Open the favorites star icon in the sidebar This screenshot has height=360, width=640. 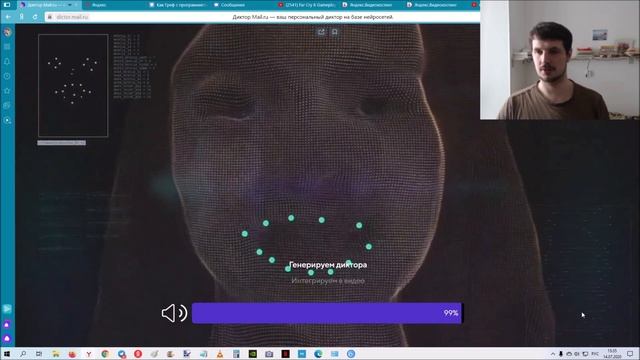point(7,91)
